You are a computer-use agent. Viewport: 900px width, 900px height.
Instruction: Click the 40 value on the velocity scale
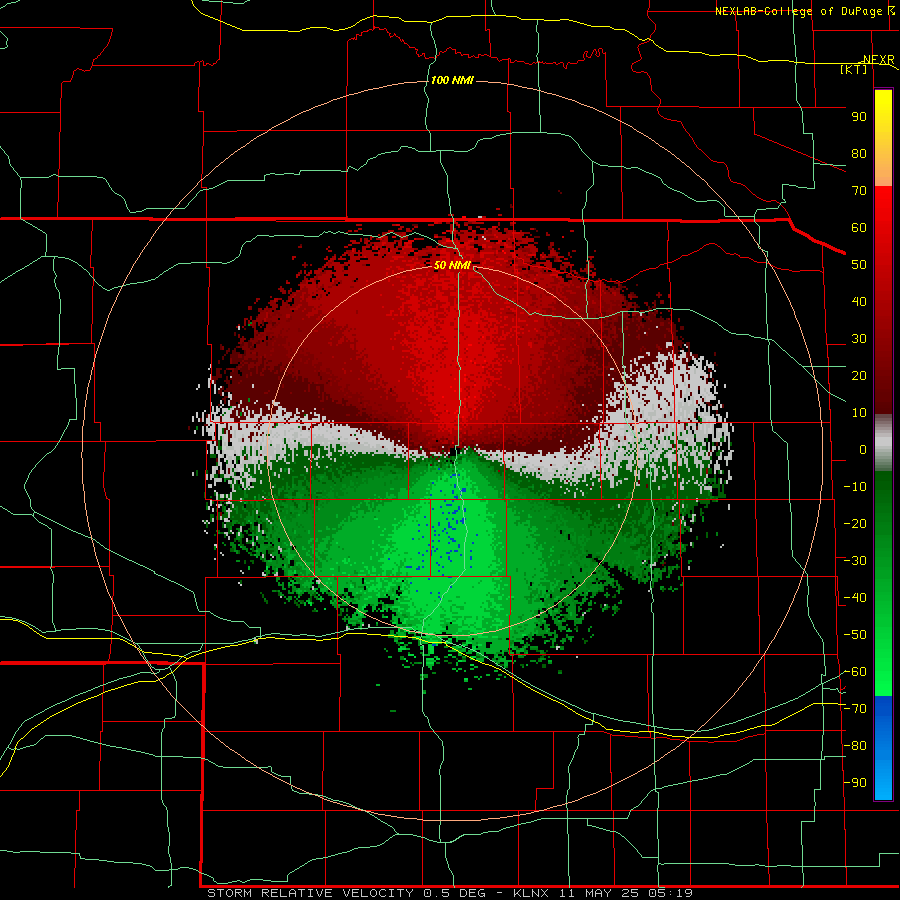[x=859, y=301]
